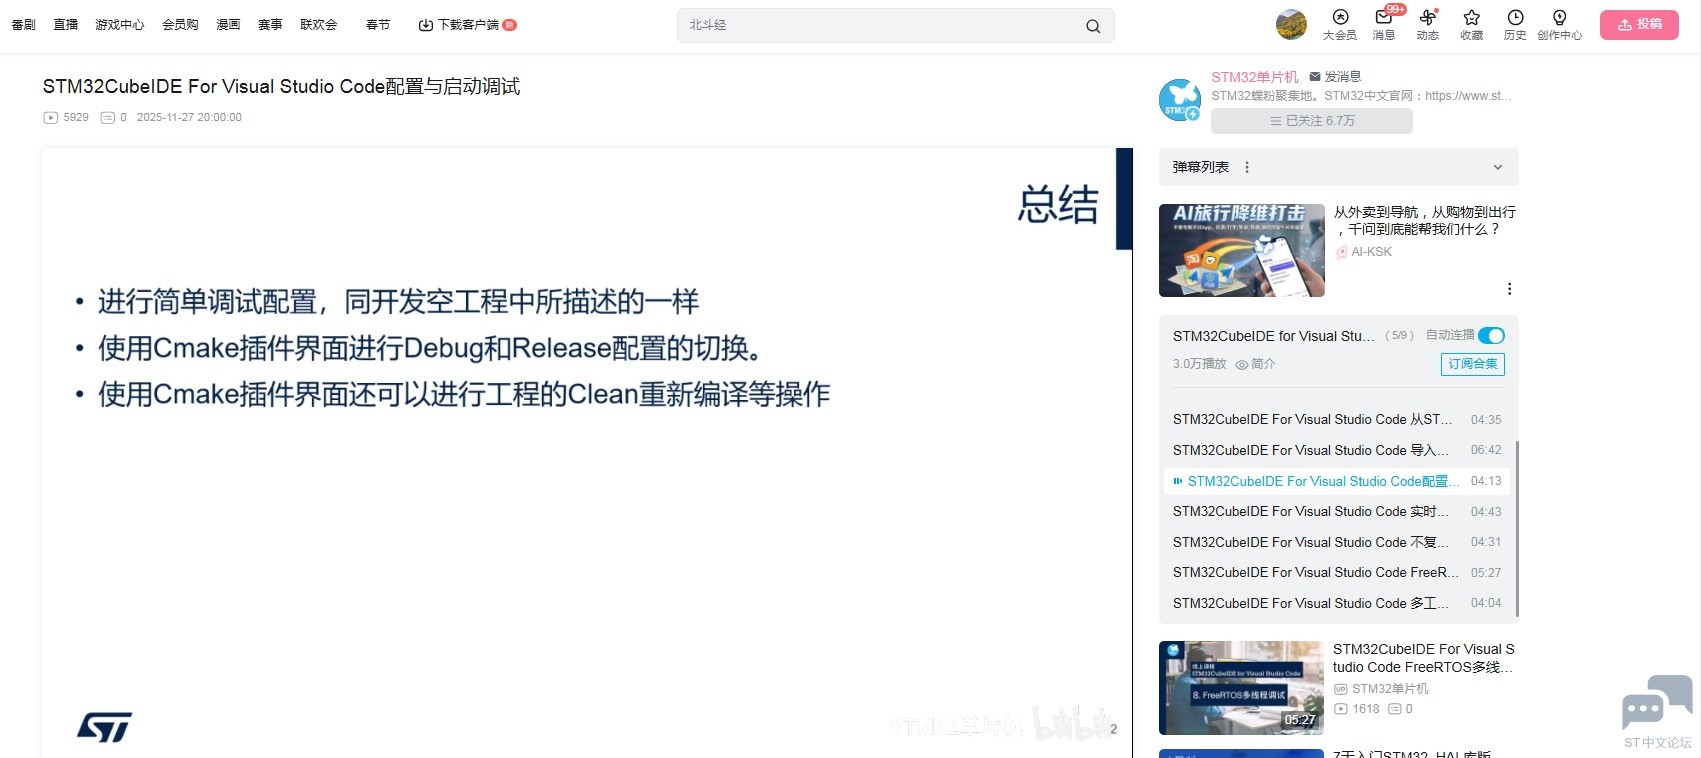Click the 订阅合集 subscribe button
Image resolution: width=1701 pixels, height=758 pixels.
1472,364
